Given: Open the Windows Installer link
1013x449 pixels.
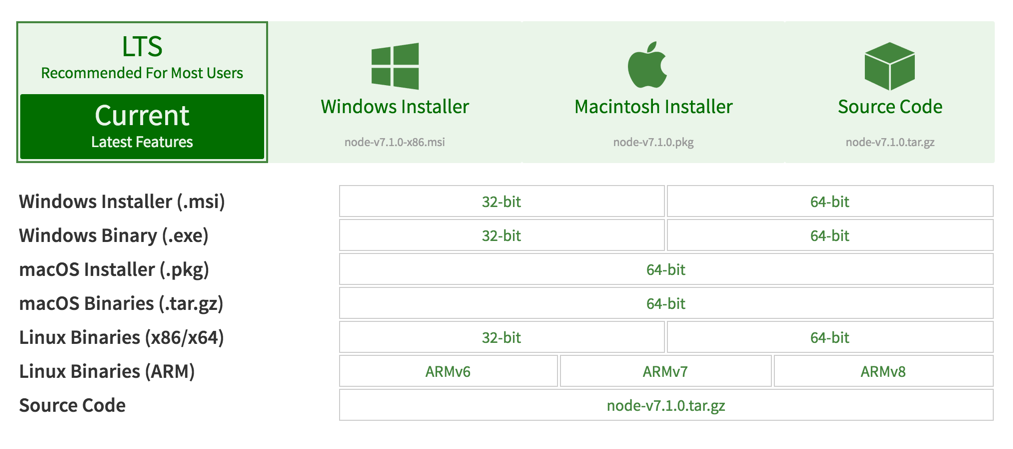Looking at the screenshot, I should coord(395,107).
